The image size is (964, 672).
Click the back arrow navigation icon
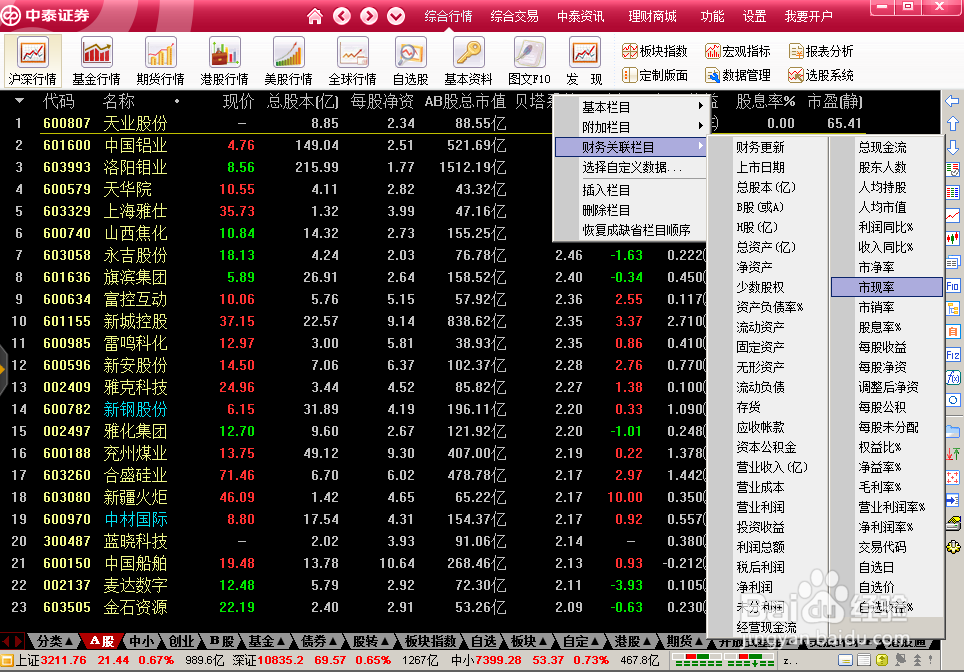pyautogui.click(x=342, y=16)
